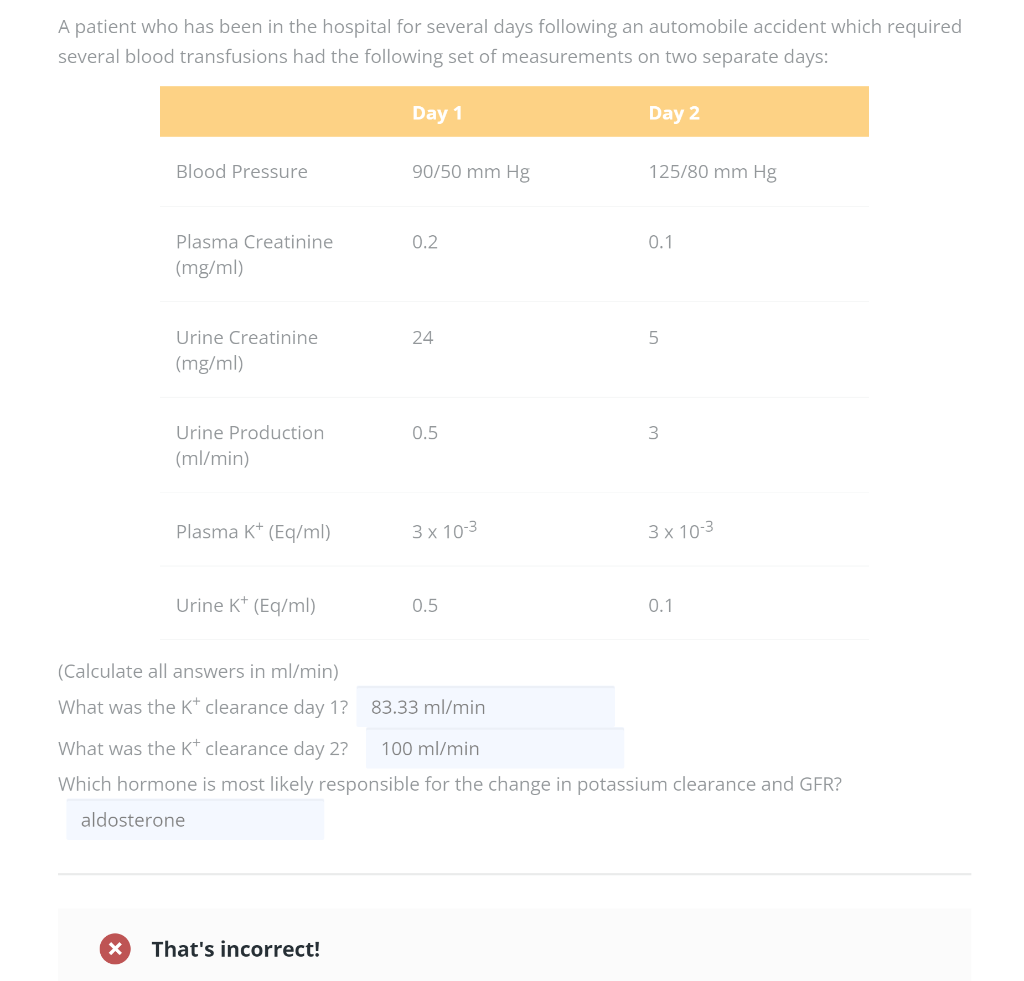Click the Plasma K+ row label
1024x981 pixels.
tap(253, 532)
